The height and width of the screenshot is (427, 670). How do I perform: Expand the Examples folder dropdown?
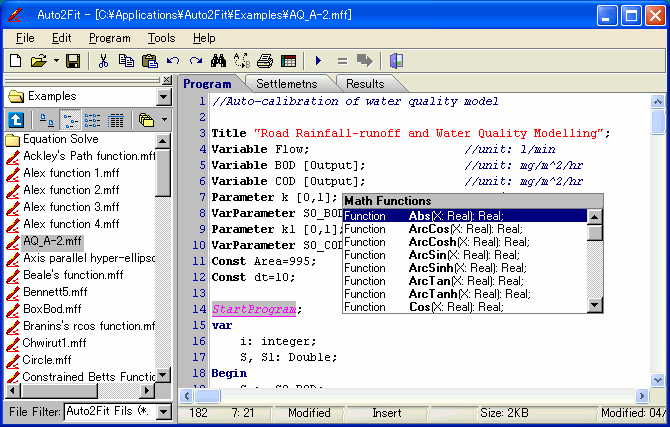pyautogui.click(x=164, y=97)
